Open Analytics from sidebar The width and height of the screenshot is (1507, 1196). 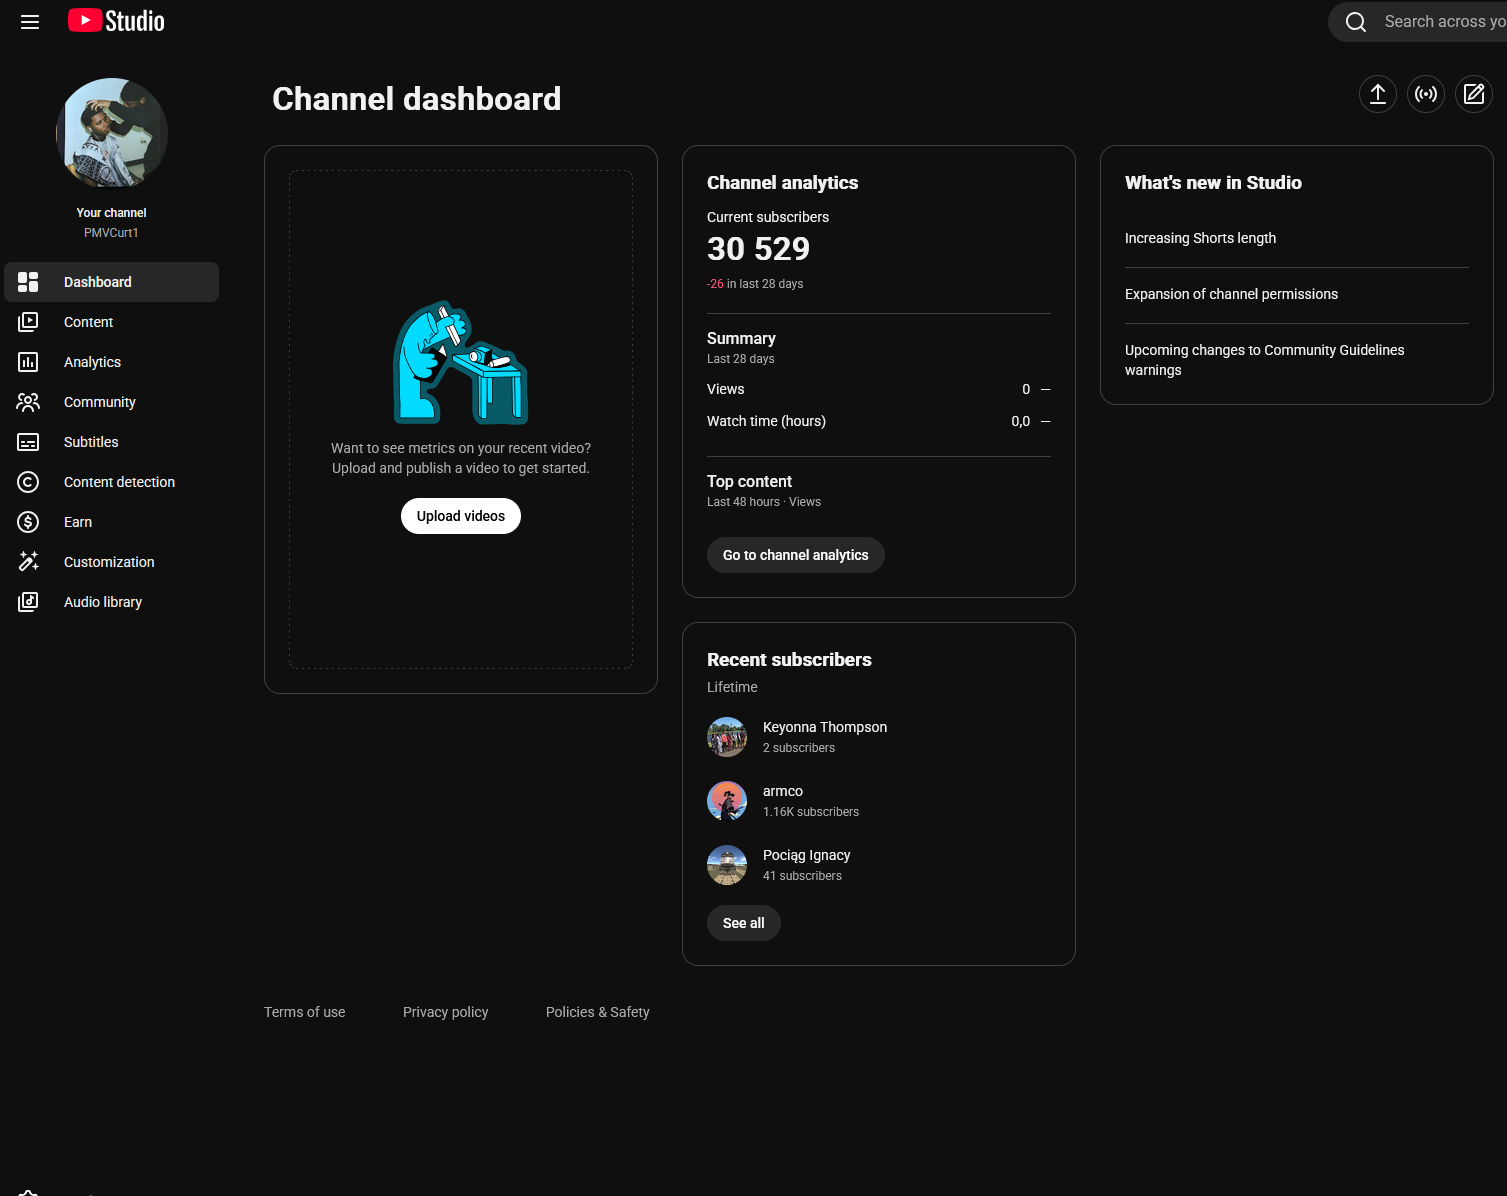tap(112, 362)
